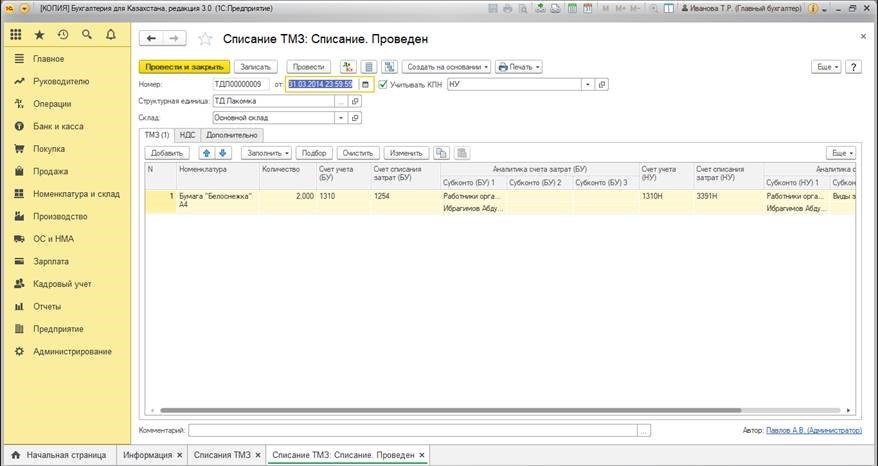
Task: Switch to the НДС tab
Action: [x=187, y=135]
